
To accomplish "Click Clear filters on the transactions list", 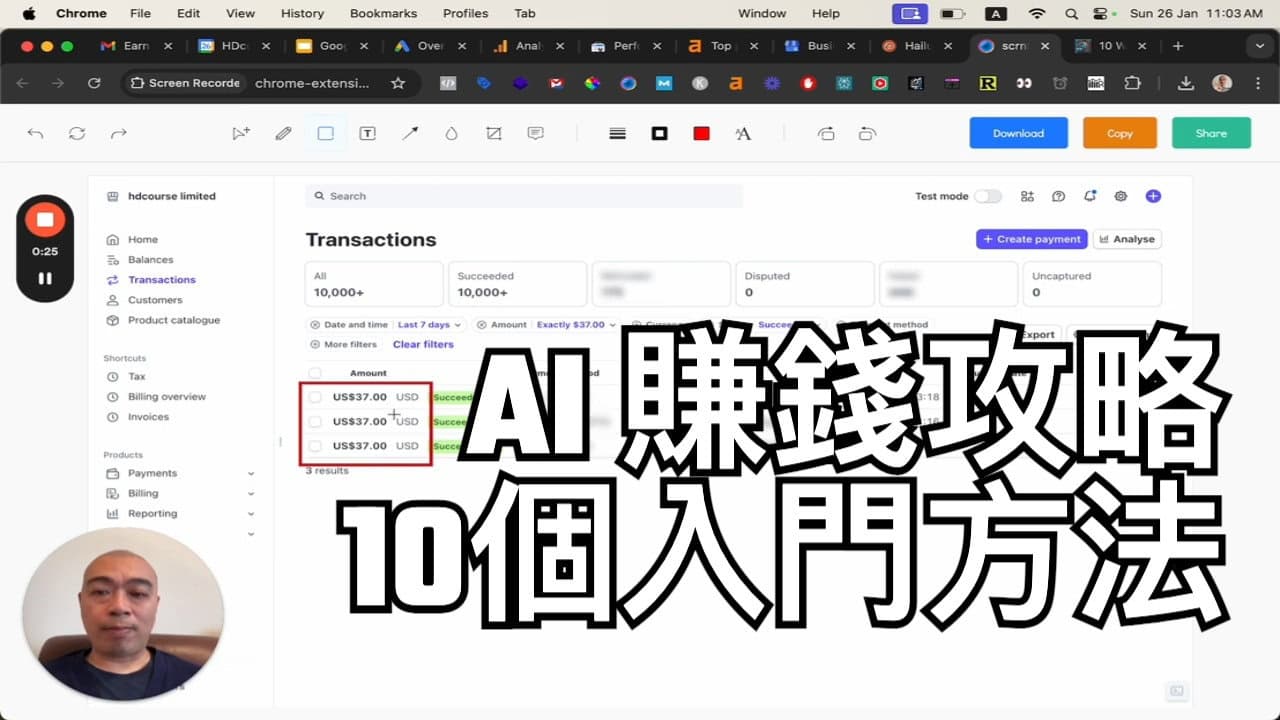I will (423, 344).
